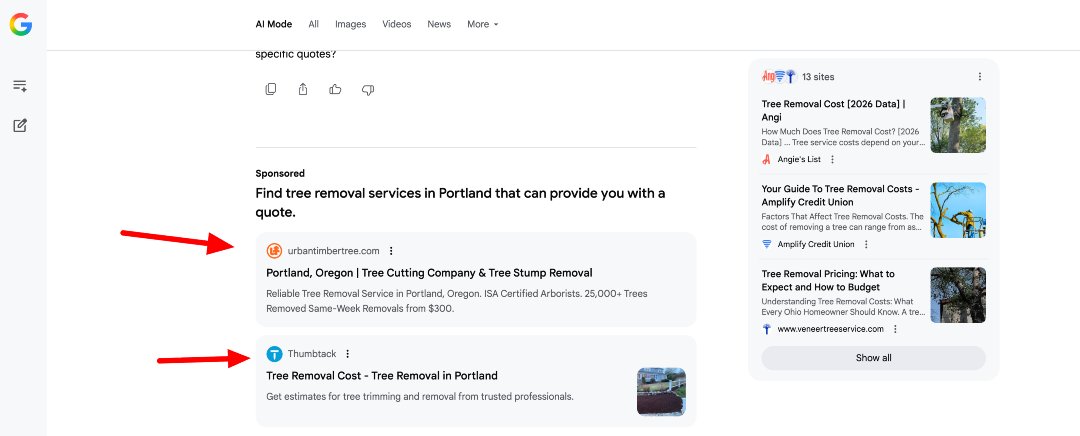1080x436 pixels.
Task: Switch to AI Mode tab
Action: 273,24
